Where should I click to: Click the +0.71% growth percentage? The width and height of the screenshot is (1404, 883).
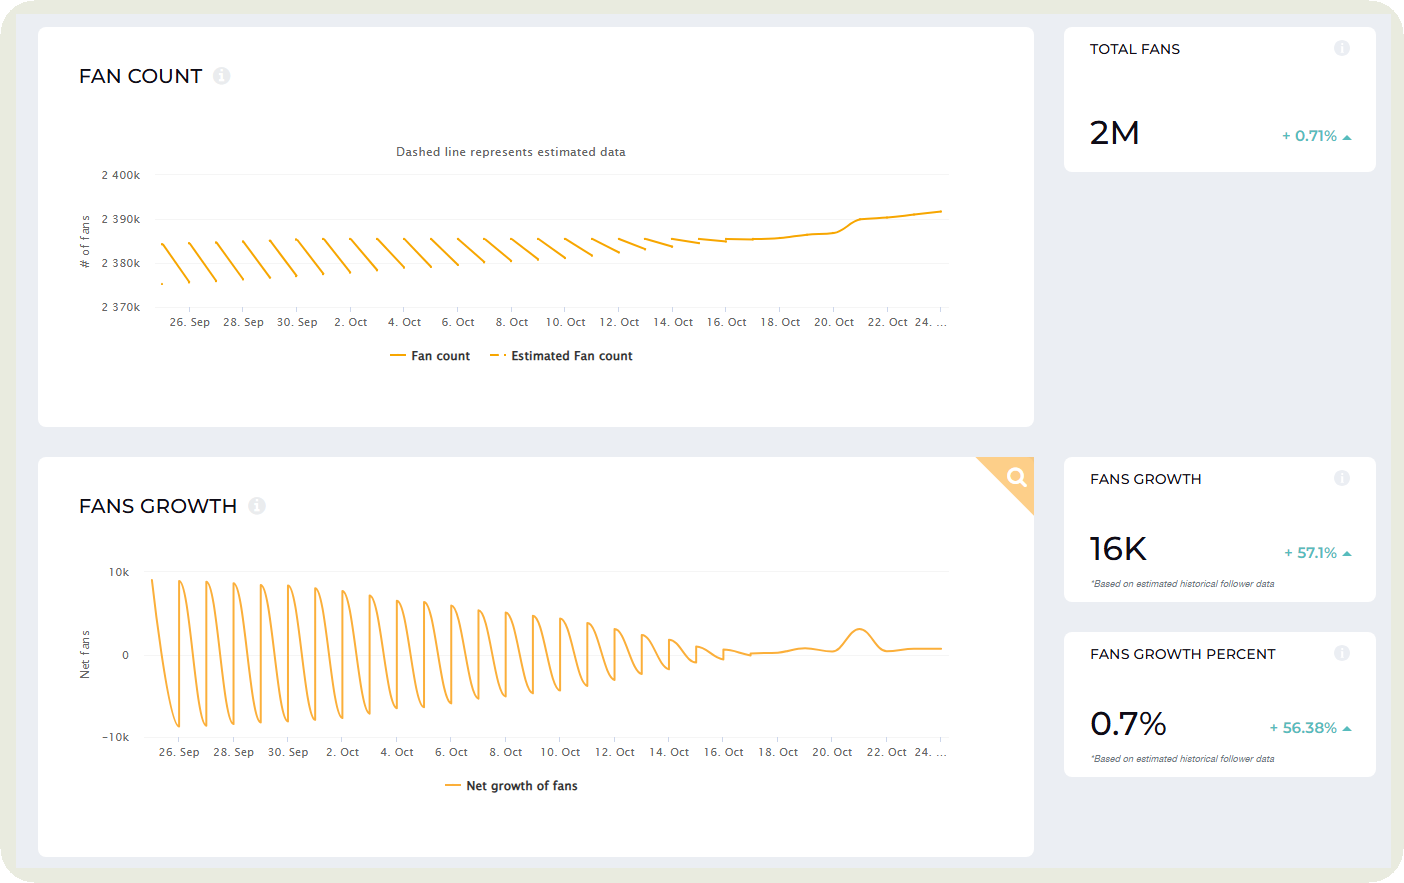(x=1311, y=135)
